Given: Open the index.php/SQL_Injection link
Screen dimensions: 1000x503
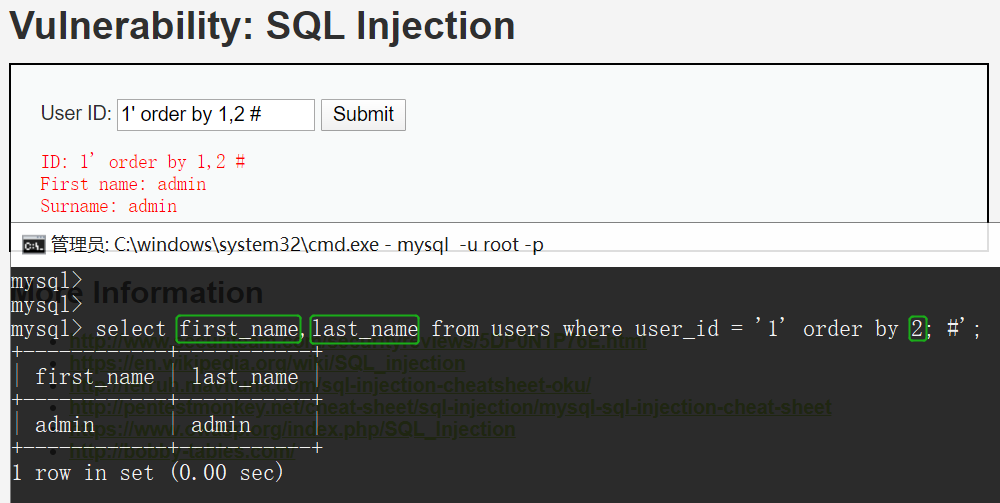Looking at the screenshot, I should point(292,429).
